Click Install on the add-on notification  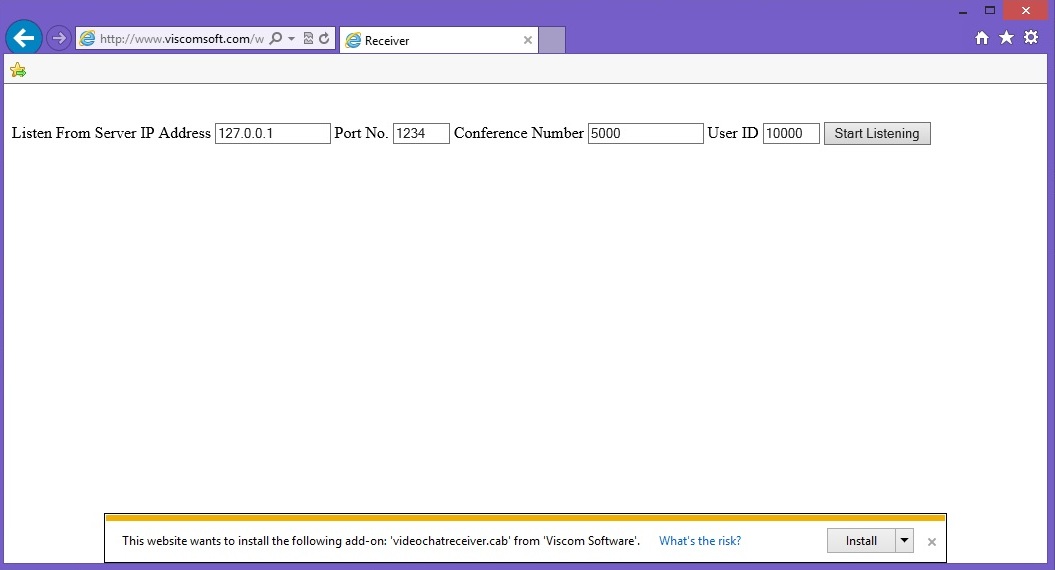(x=861, y=541)
